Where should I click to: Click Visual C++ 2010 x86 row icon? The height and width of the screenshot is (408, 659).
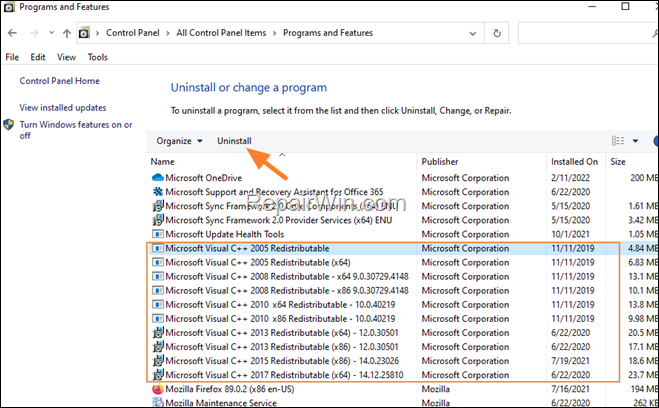pyautogui.click(x=158, y=319)
